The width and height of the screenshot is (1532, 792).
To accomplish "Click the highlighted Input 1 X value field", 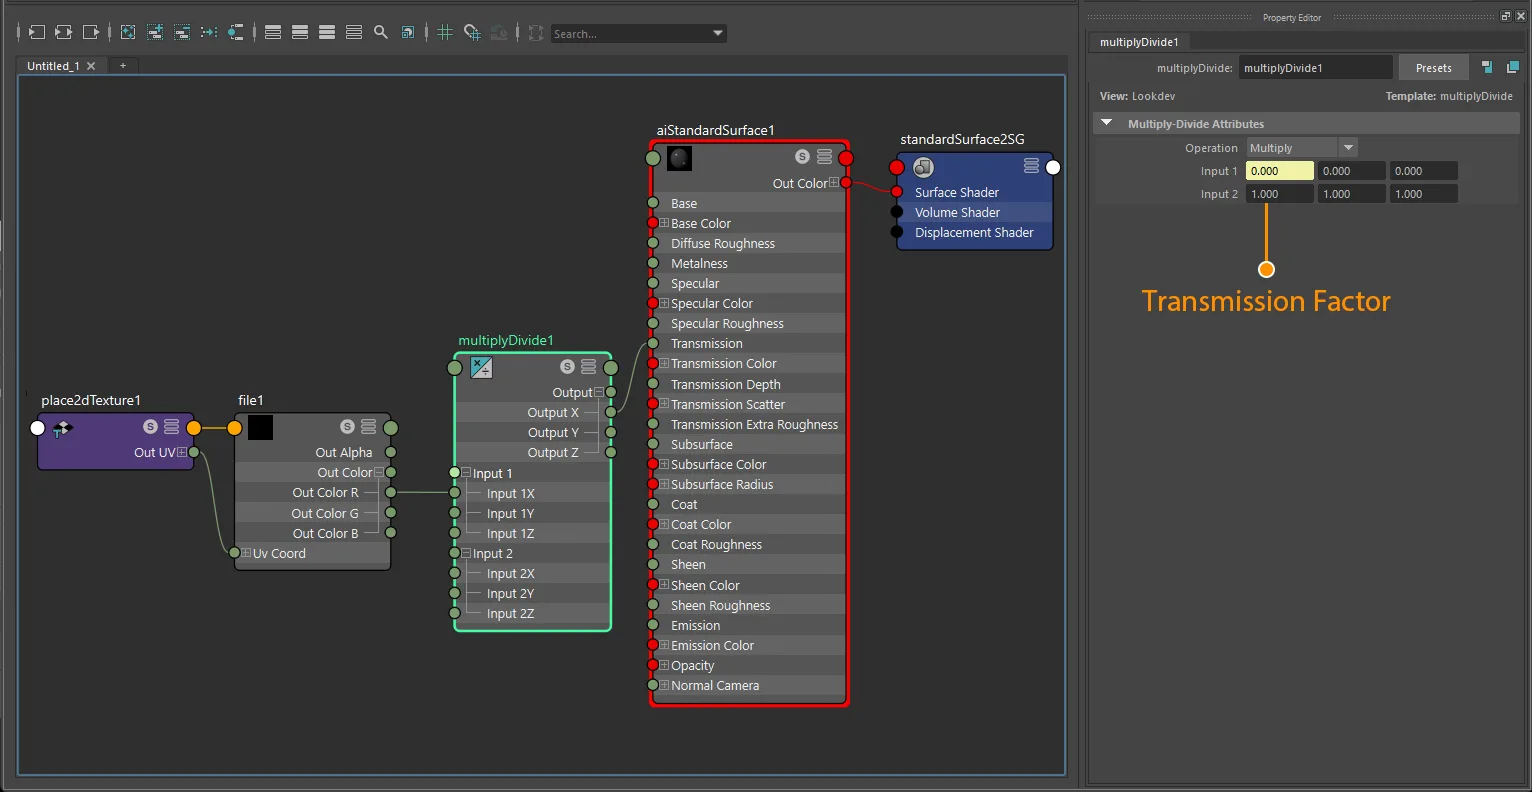I will pos(1280,171).
